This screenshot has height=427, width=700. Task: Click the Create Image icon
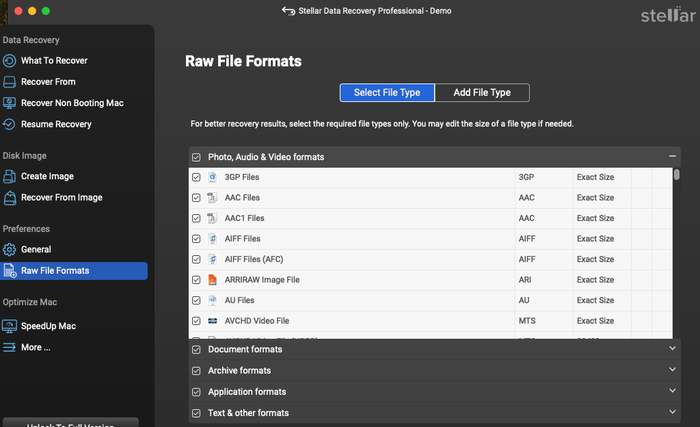click(9, 176)
